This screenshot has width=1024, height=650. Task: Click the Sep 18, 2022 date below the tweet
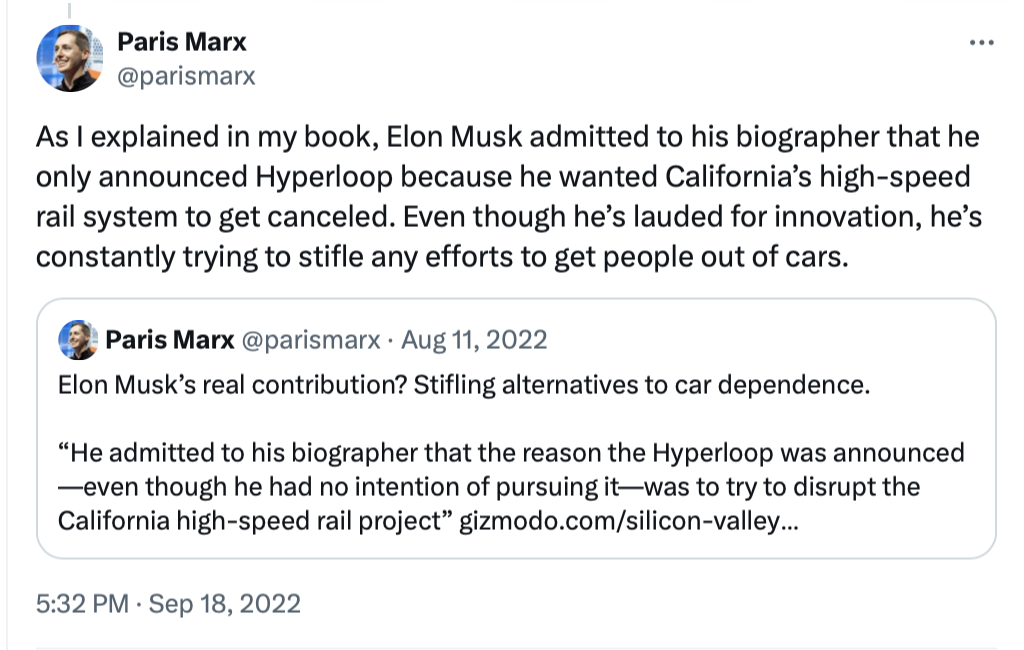225,604
